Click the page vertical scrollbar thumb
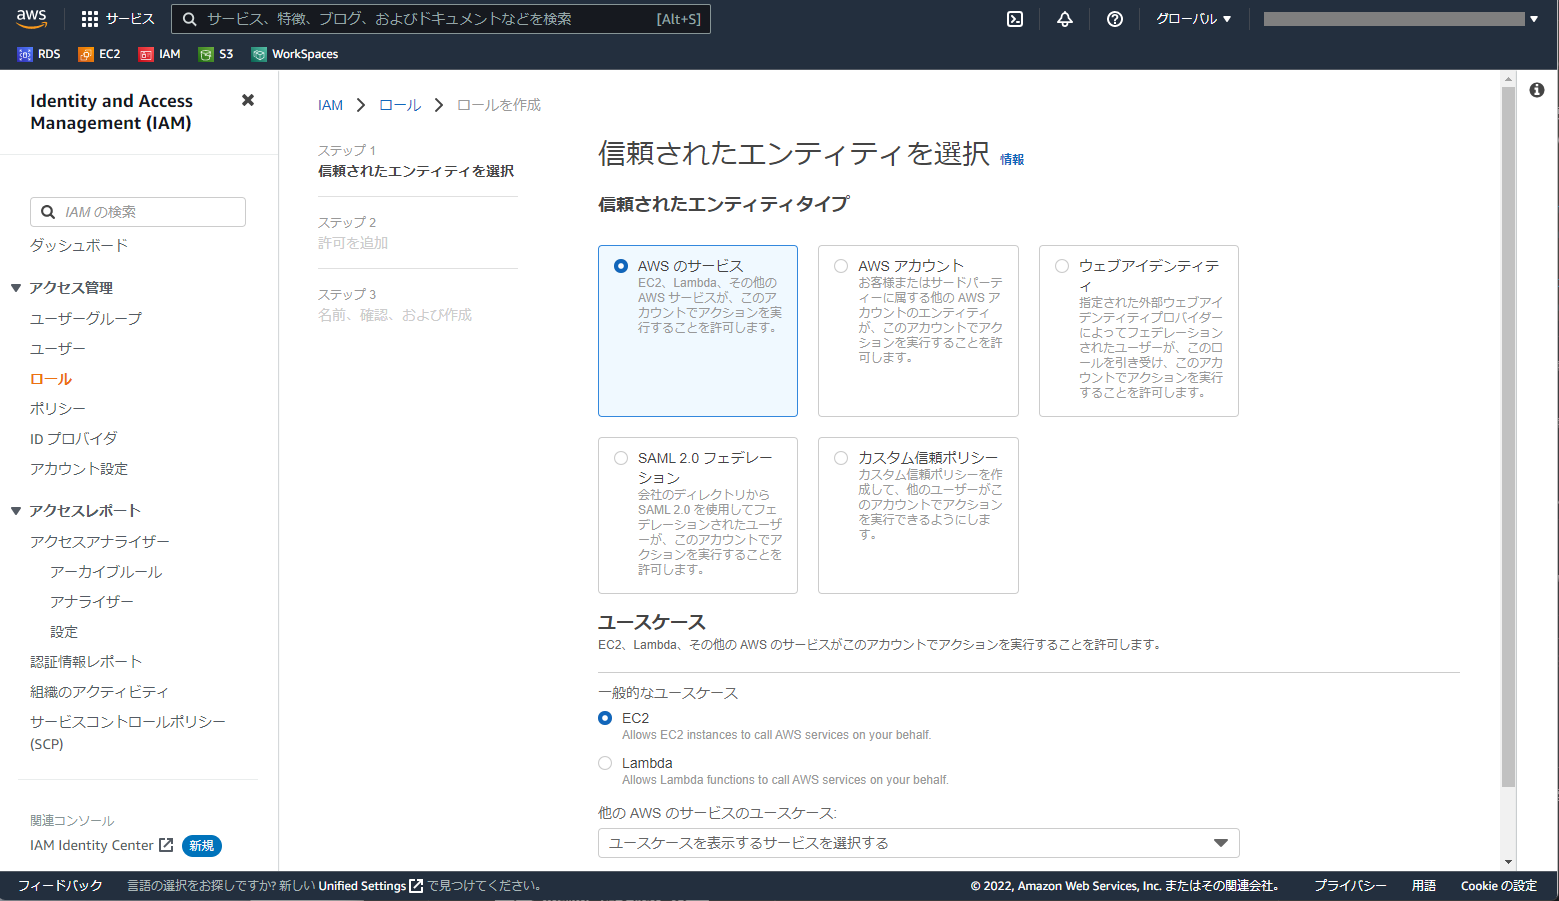The width and height of the screenshot is (1559, 901). click(x=1508, y=437)
